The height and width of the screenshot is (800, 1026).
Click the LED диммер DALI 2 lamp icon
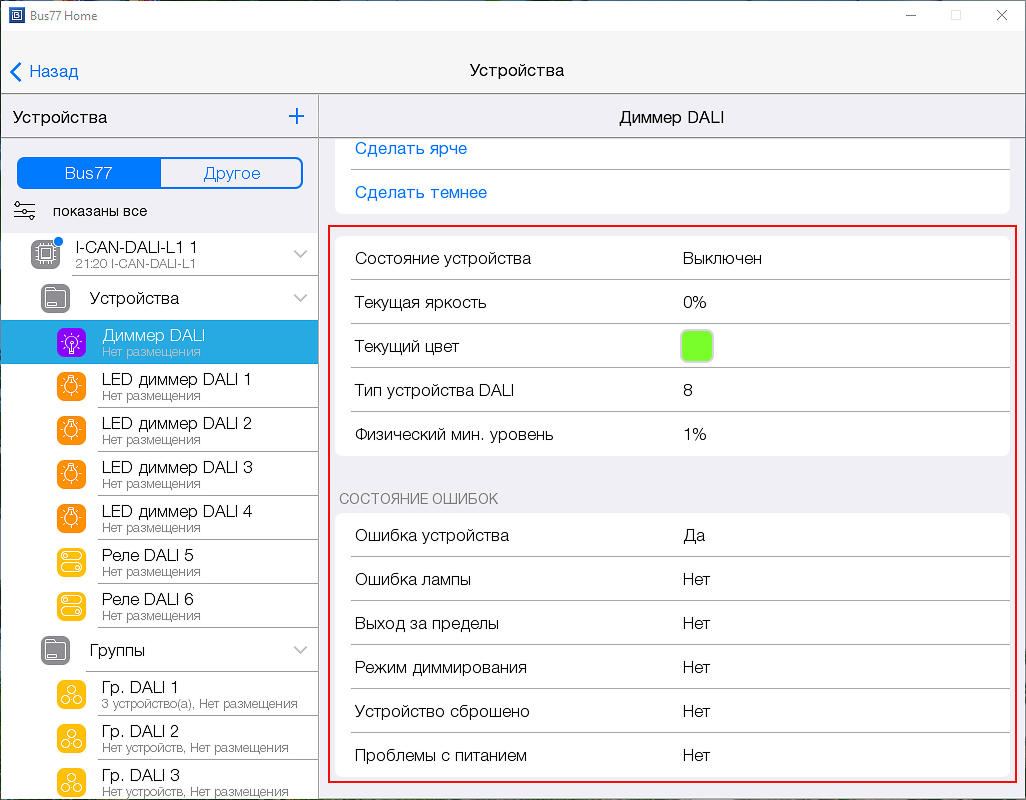pos(71,430)
